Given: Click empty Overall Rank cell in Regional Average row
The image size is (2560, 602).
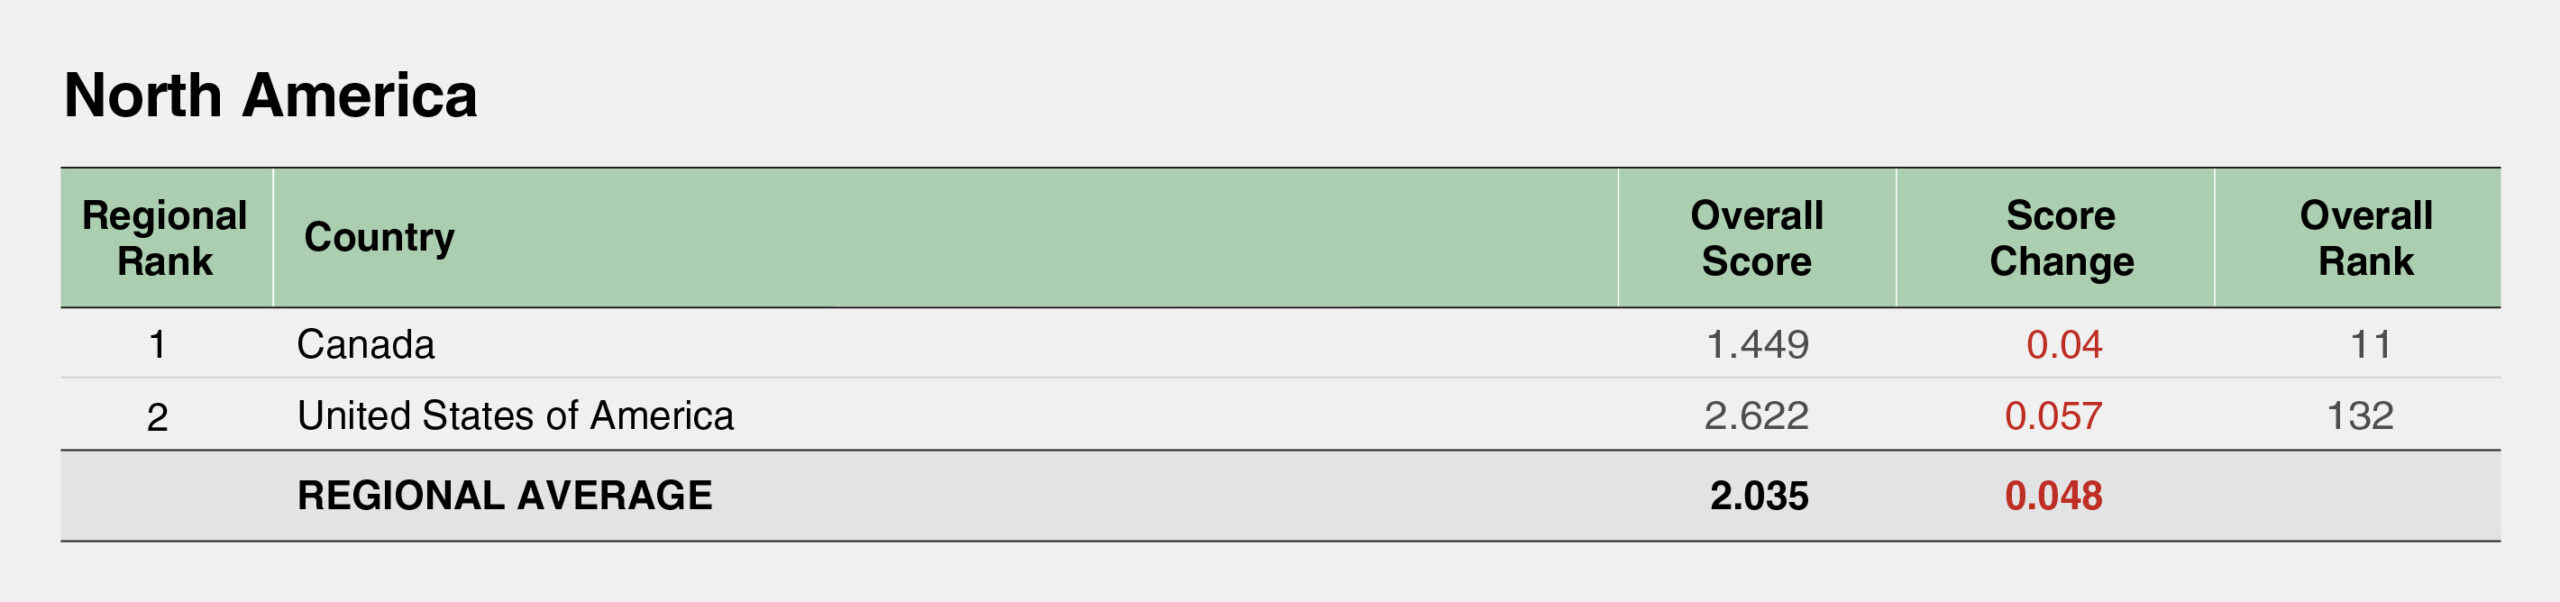Looking at the screenshot, I should (2358, 496).
